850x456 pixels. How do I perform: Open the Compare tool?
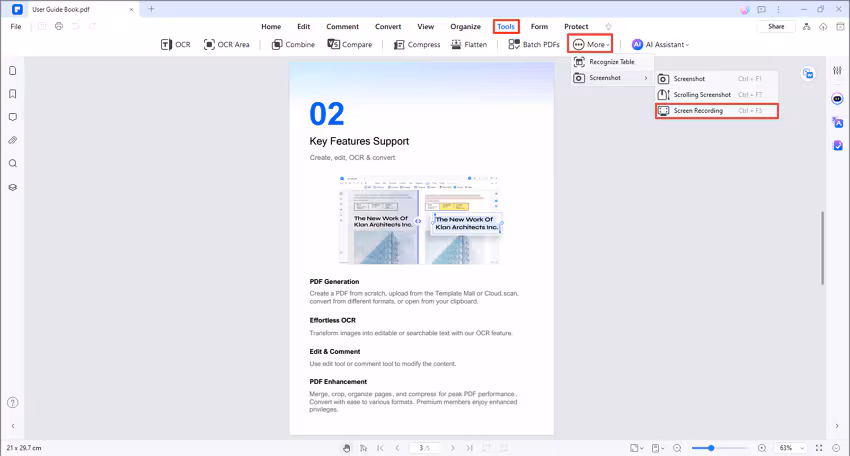(x=336, y=45)
